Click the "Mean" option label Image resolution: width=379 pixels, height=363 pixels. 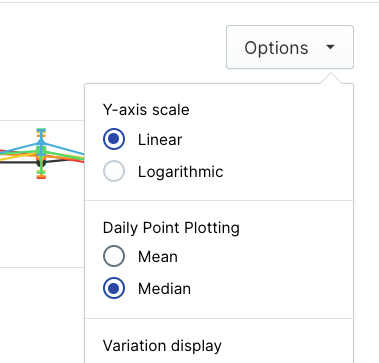[158, 257]
